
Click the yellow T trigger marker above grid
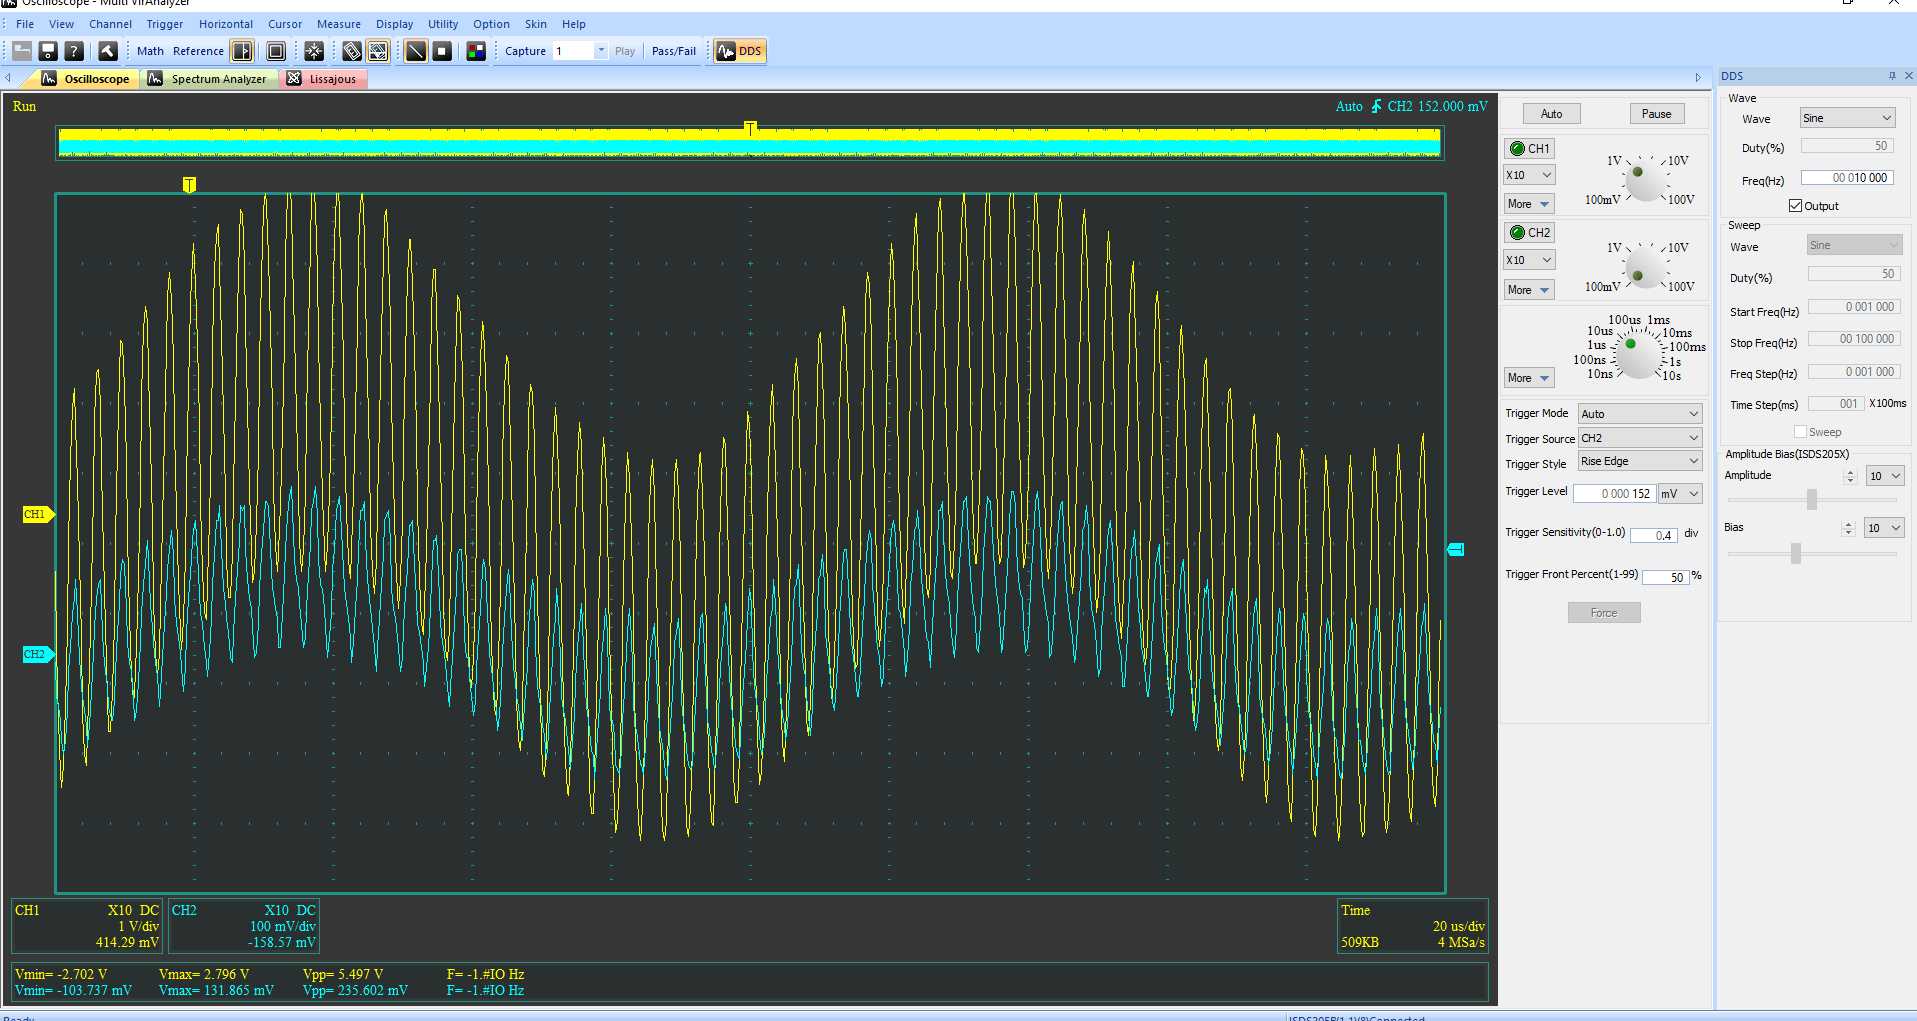pos(189,184)
